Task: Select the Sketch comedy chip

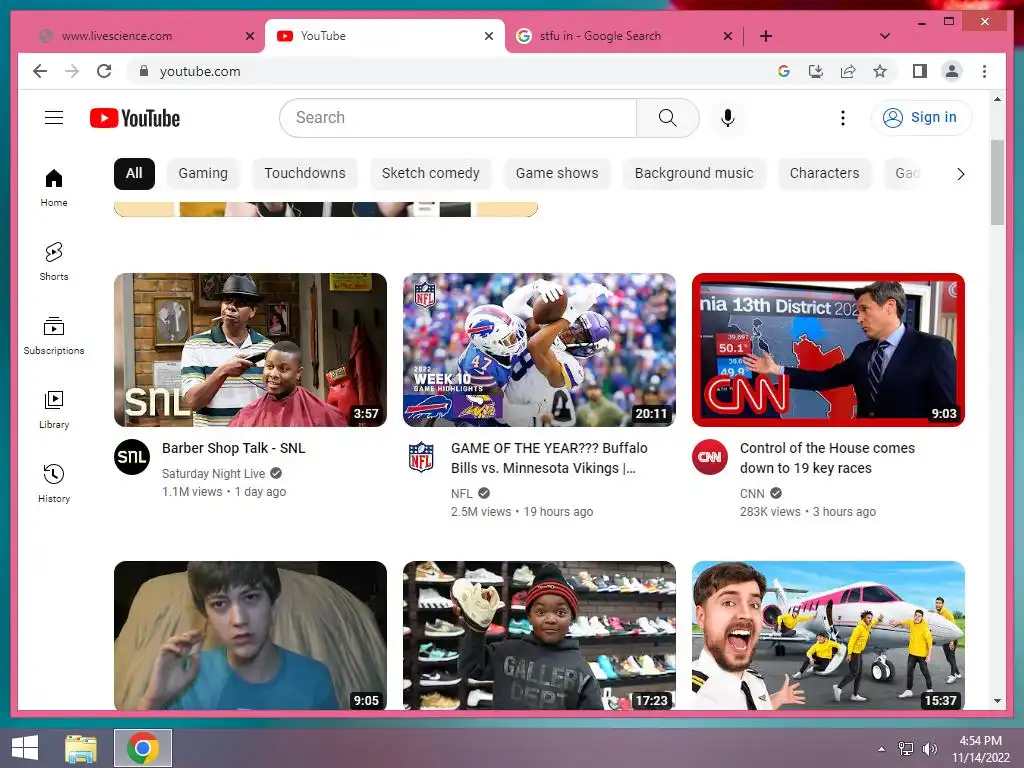Action: pos(430,174)
